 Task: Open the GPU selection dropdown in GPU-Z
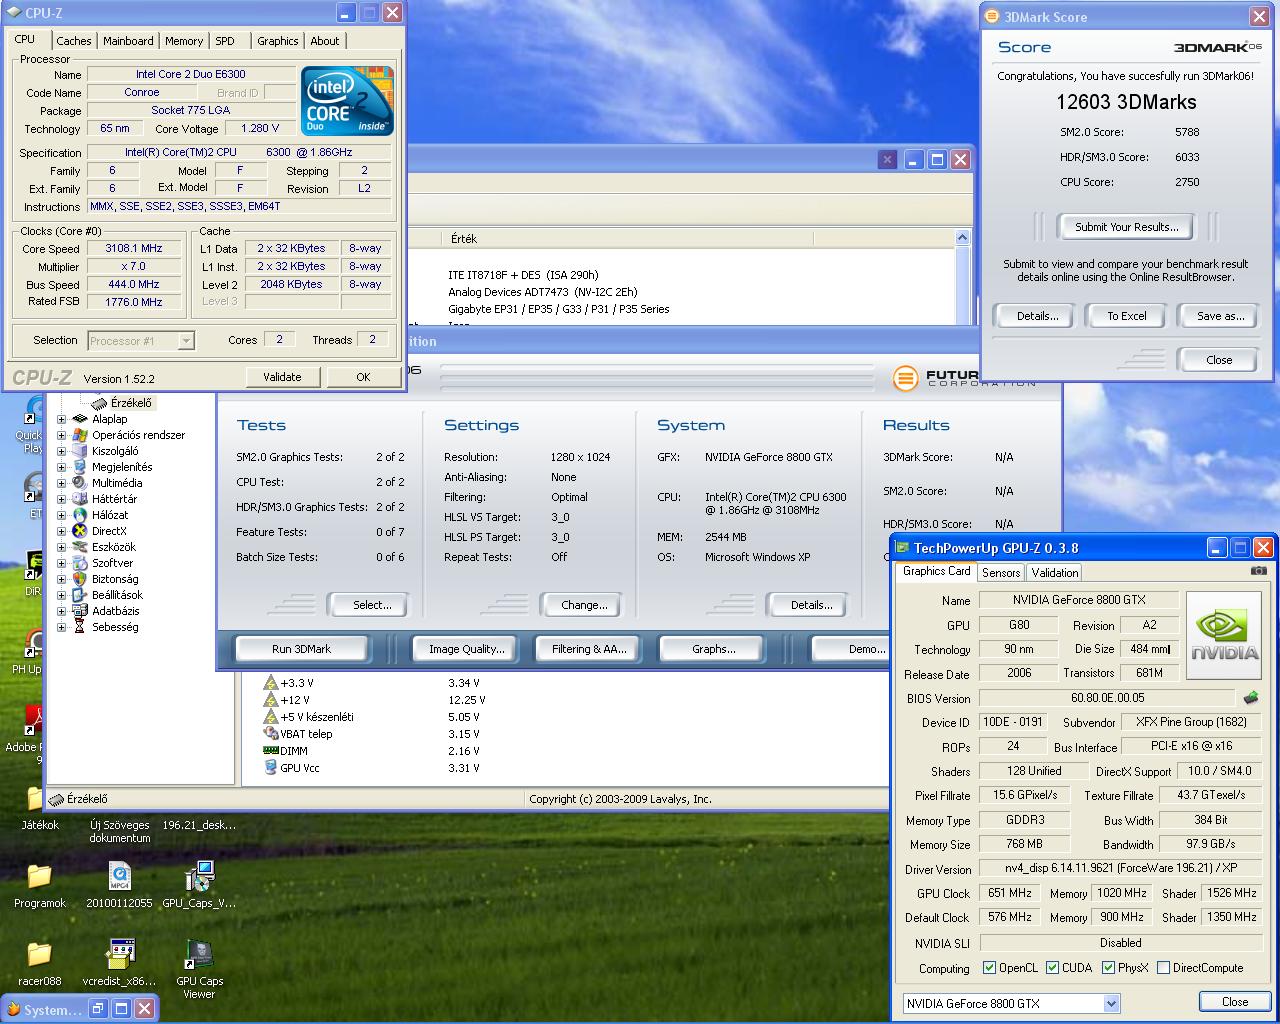1111,1003
